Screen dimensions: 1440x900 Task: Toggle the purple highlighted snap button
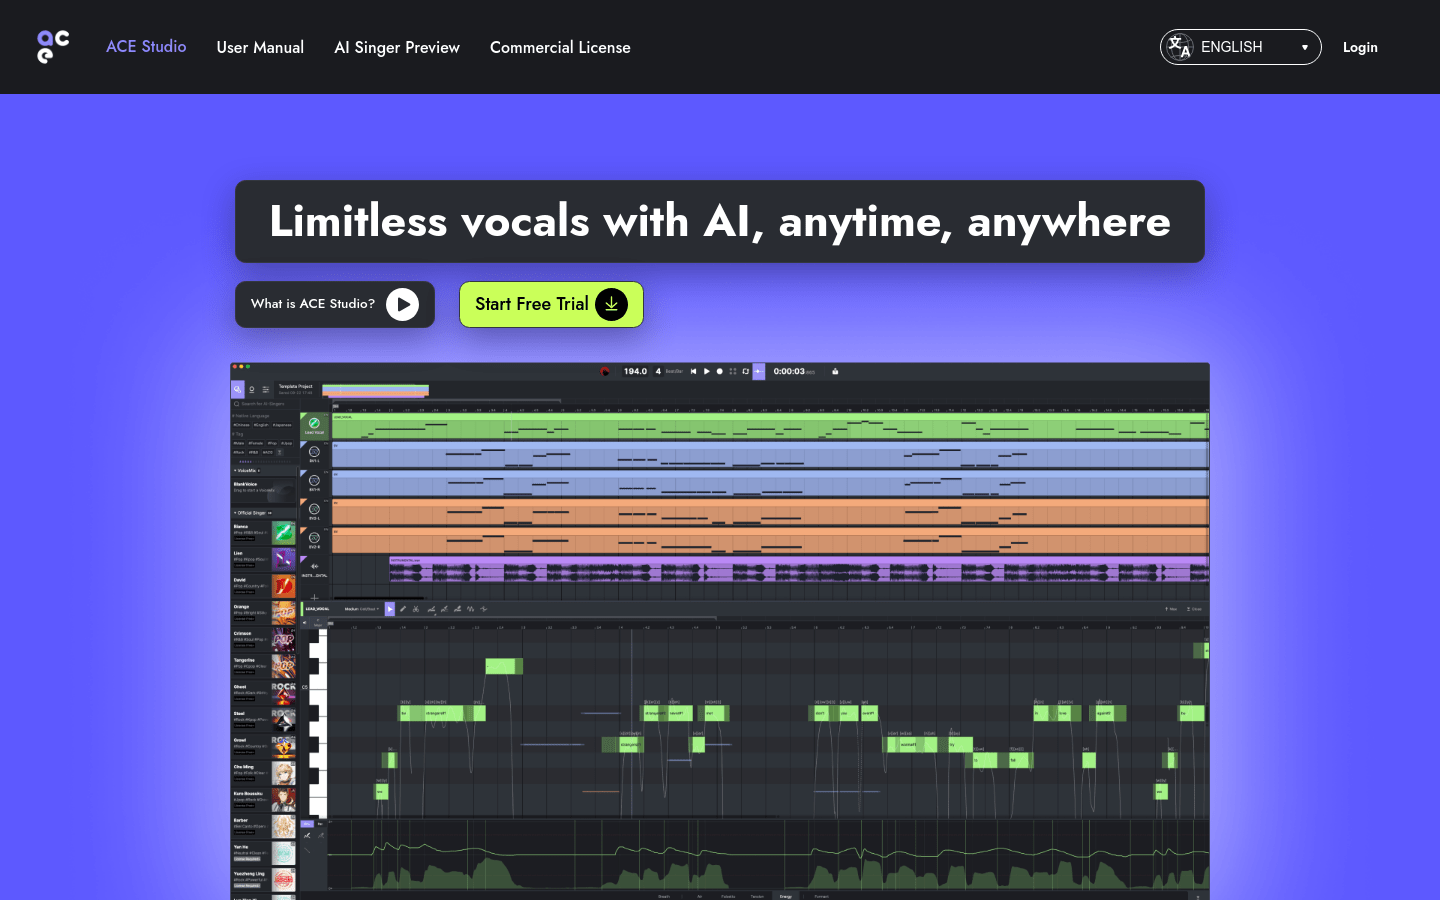(758, 371)
